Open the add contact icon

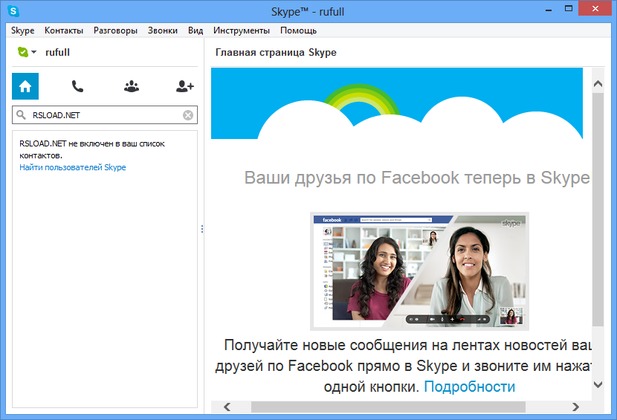(x=185, y=86)
